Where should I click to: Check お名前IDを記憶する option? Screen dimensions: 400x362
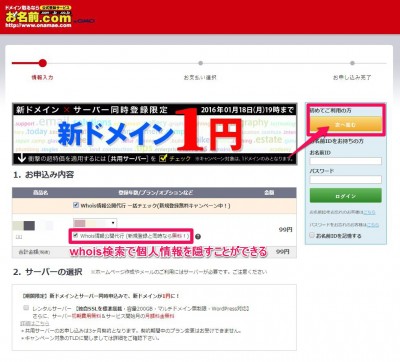pyautogui.click(x=312, y=235)
